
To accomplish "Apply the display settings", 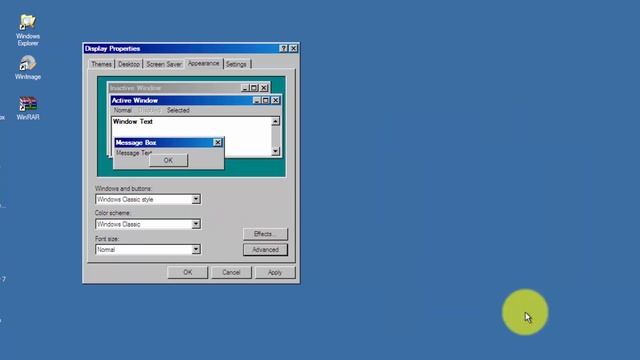I will click(275, 272).
